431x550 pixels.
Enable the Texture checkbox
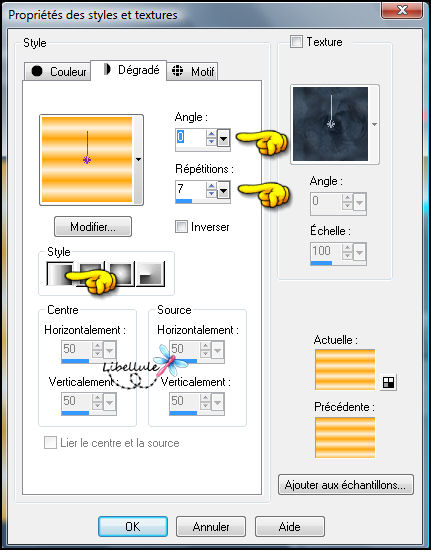click(x=296, y=42)
